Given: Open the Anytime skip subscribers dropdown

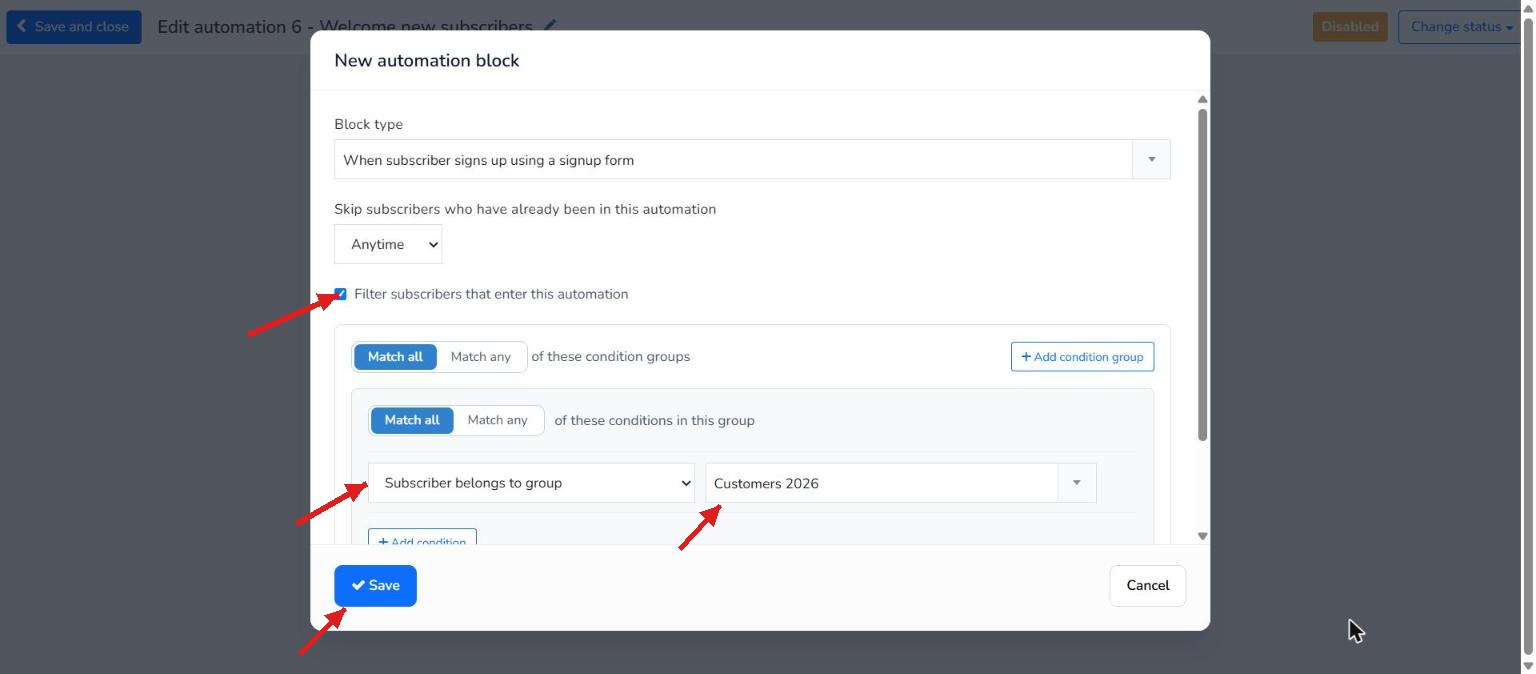Looking at the screenshot, I should click(x=388, y=244).
